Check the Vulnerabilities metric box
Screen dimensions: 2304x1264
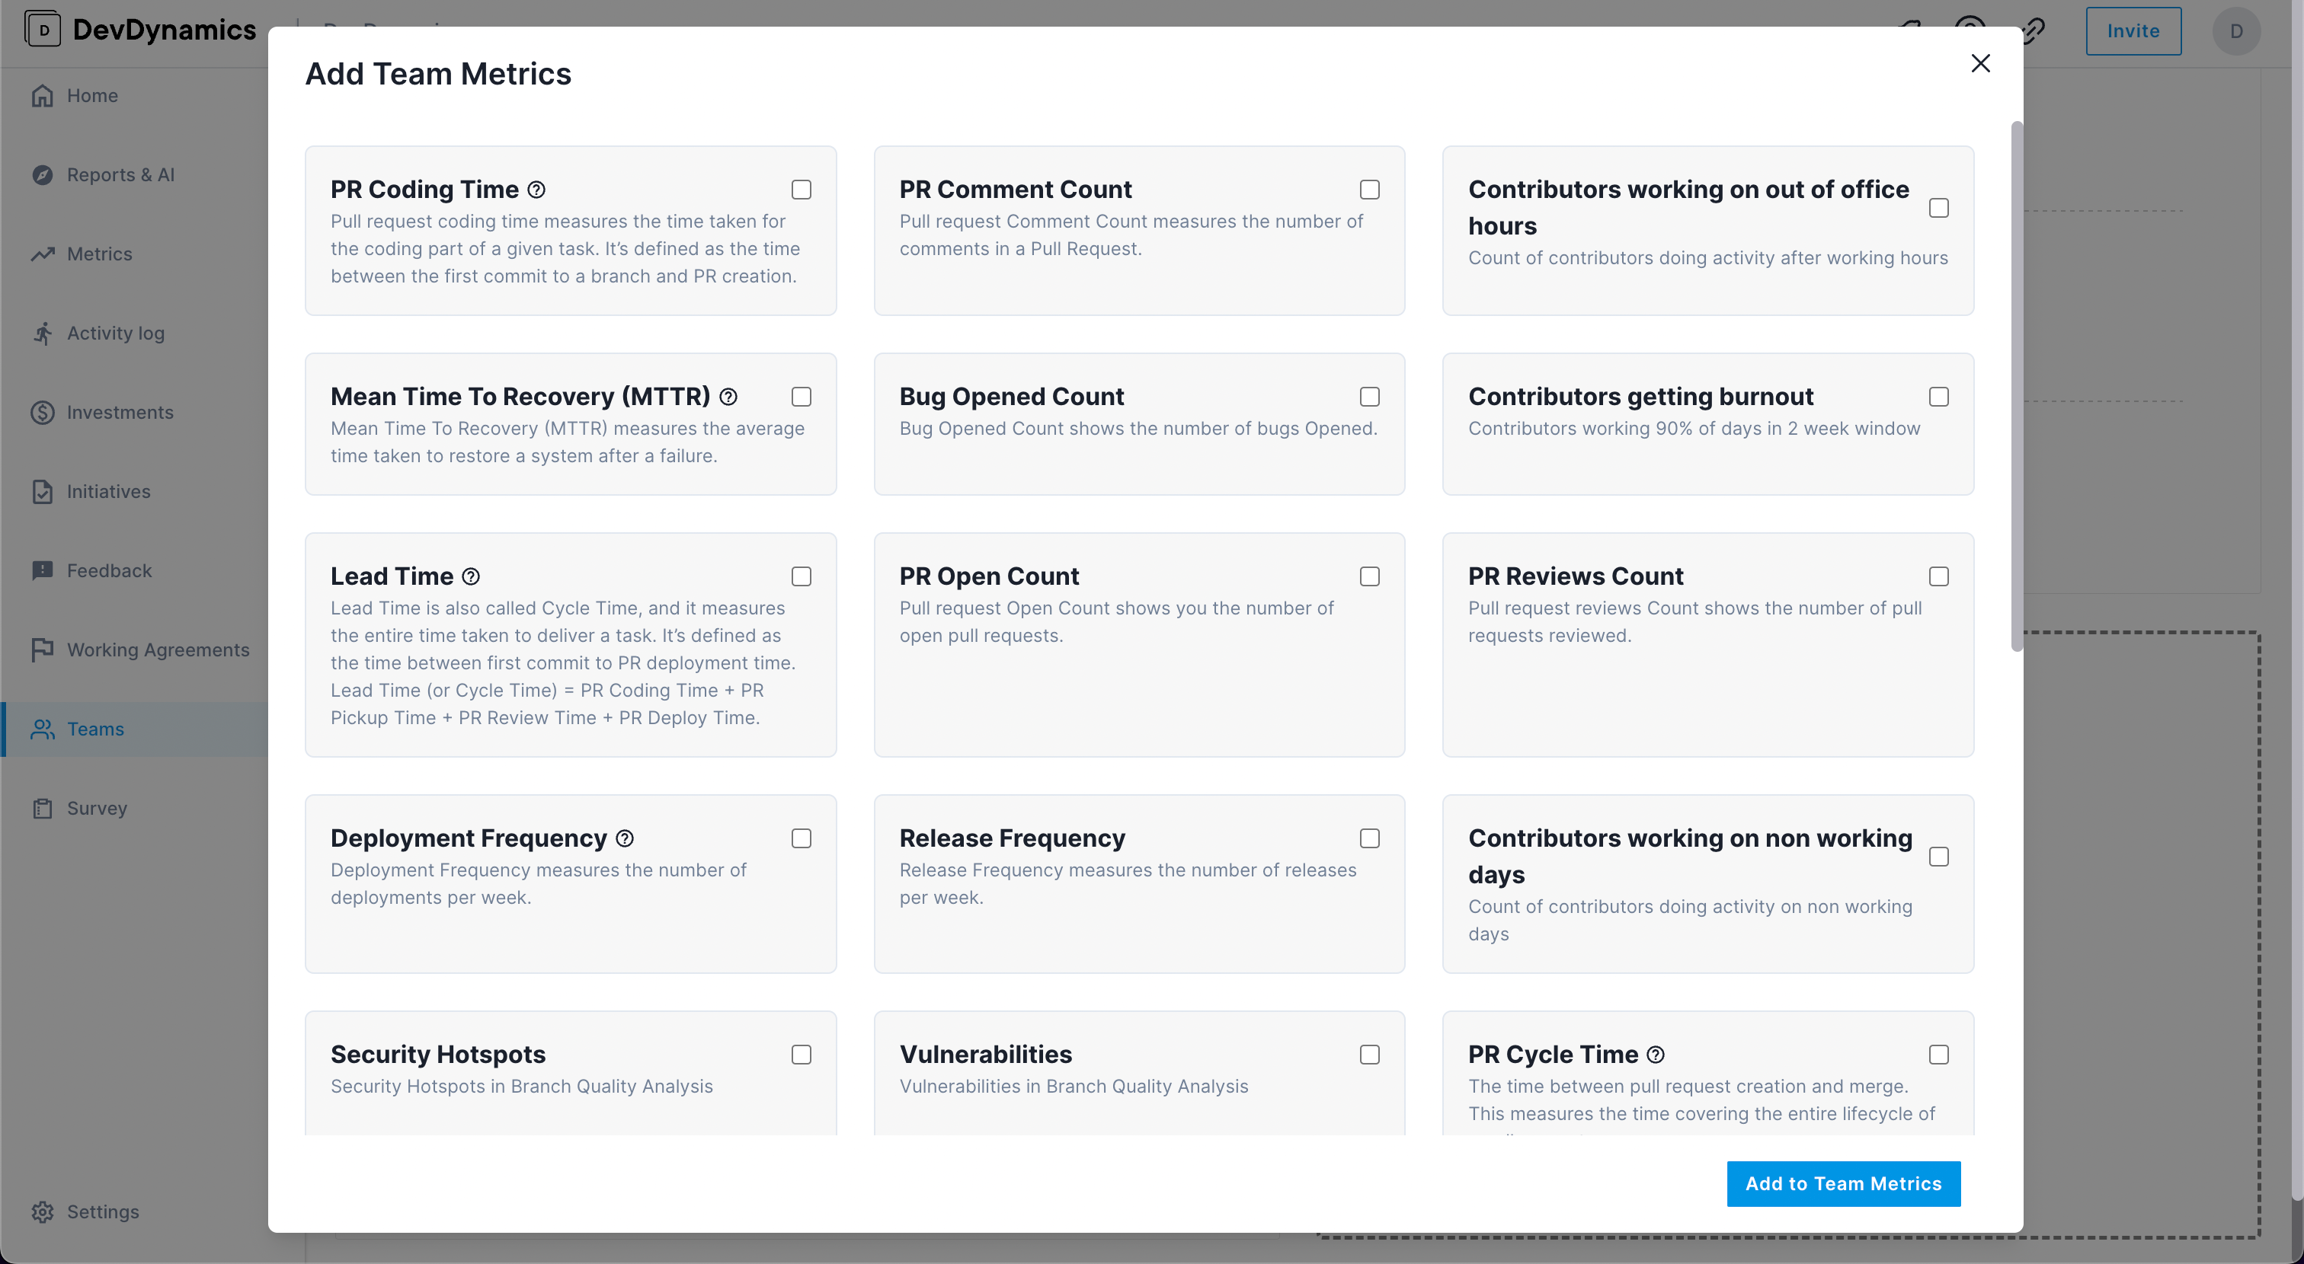point(1370,1055)
